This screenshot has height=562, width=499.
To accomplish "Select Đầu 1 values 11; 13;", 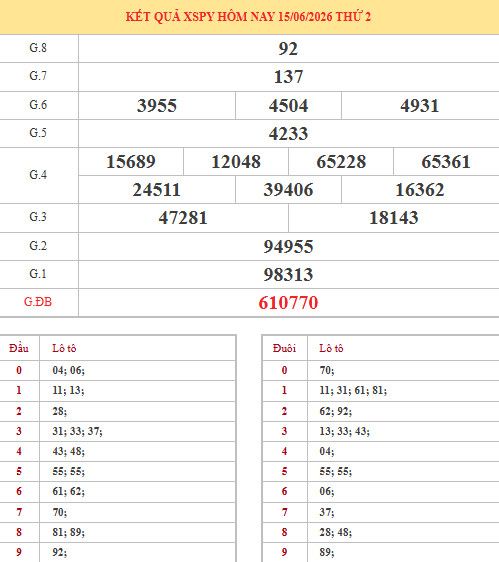I will click(x=68, y=390).
